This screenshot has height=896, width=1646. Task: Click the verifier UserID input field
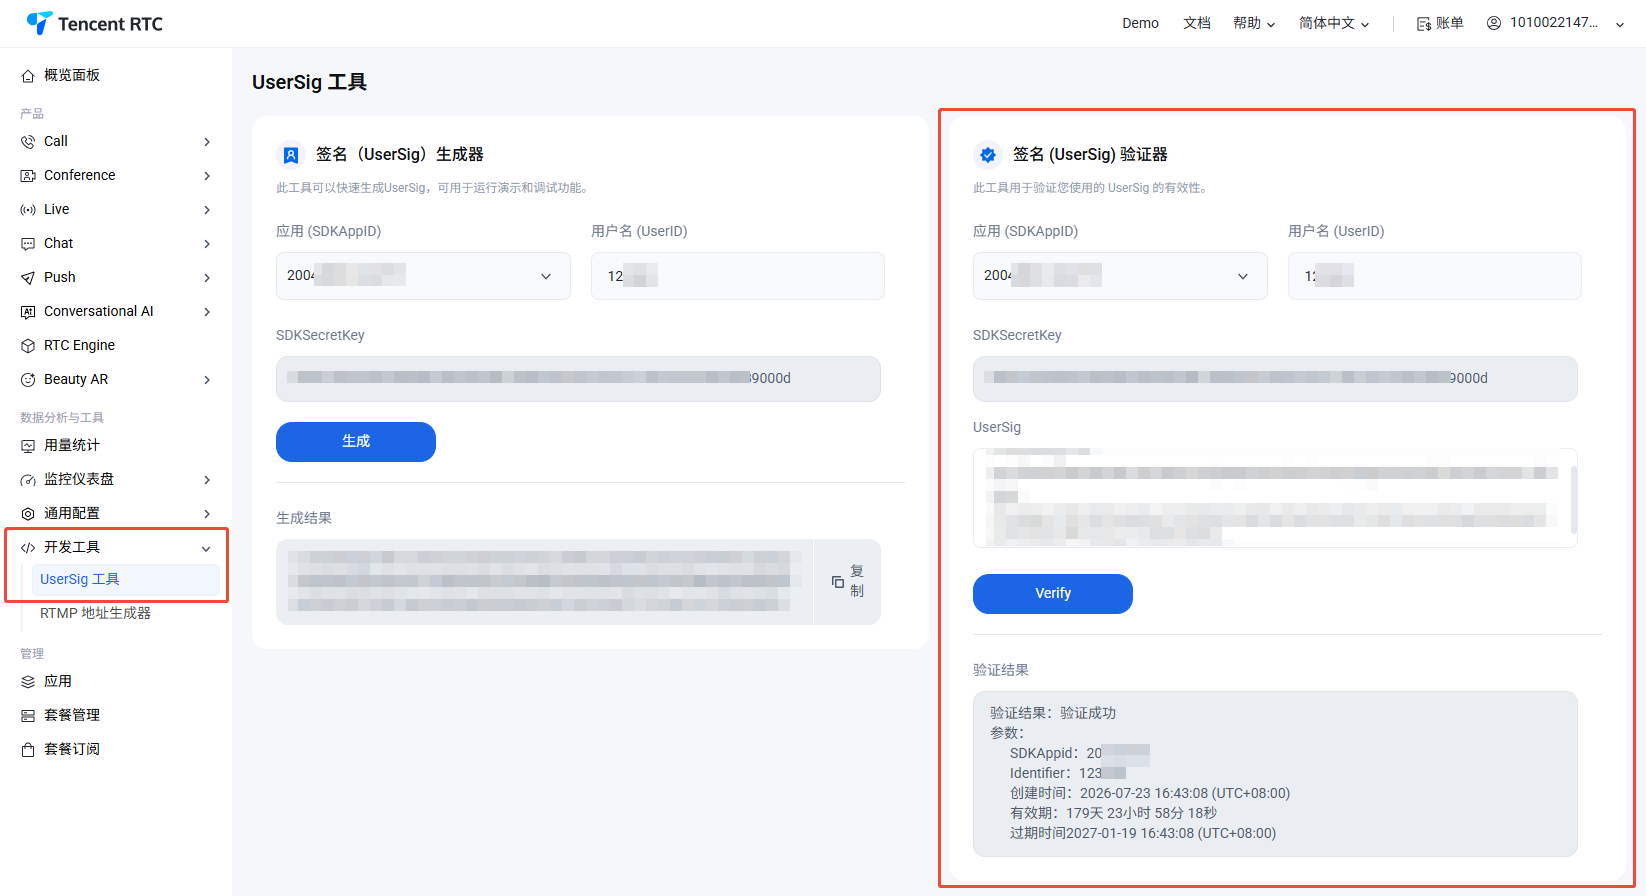(x=1435, y=276)
